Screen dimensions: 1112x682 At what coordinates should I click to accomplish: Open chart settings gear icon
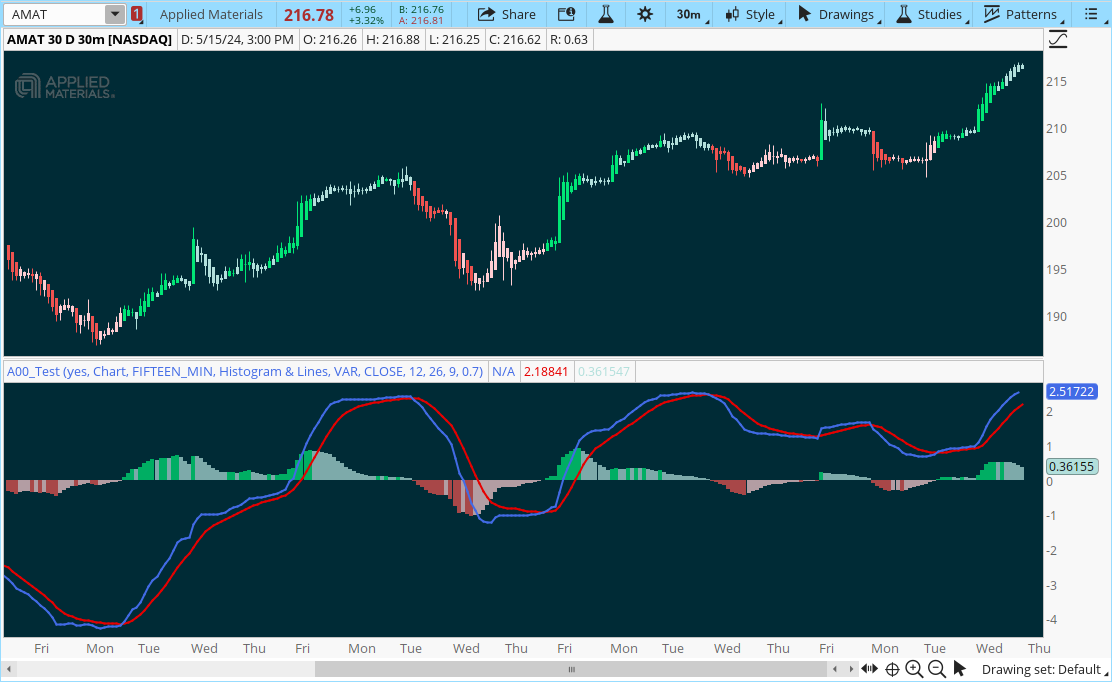645,14
